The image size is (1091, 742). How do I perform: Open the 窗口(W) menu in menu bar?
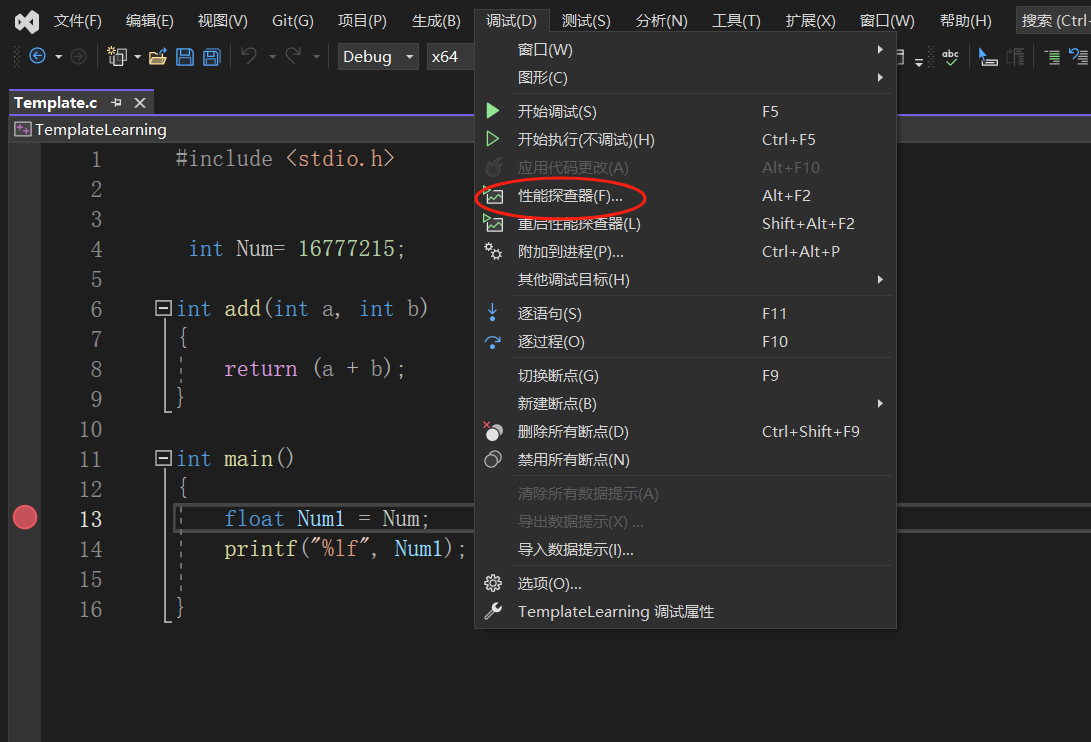pyautogui.click(x=887, y=21)
